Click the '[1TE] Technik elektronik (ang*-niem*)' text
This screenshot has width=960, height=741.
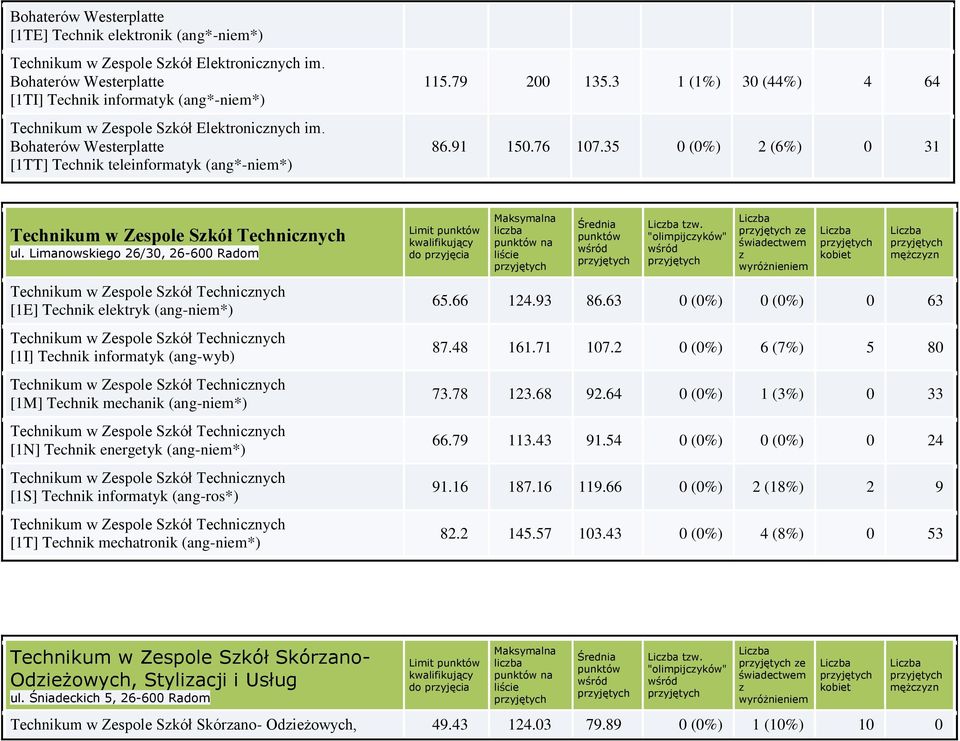point(137,35)
